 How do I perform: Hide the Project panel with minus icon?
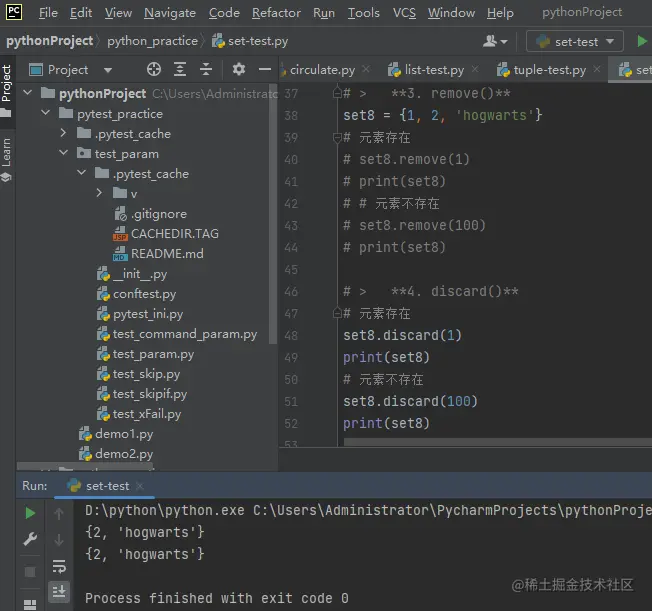[x=265, y=69]
